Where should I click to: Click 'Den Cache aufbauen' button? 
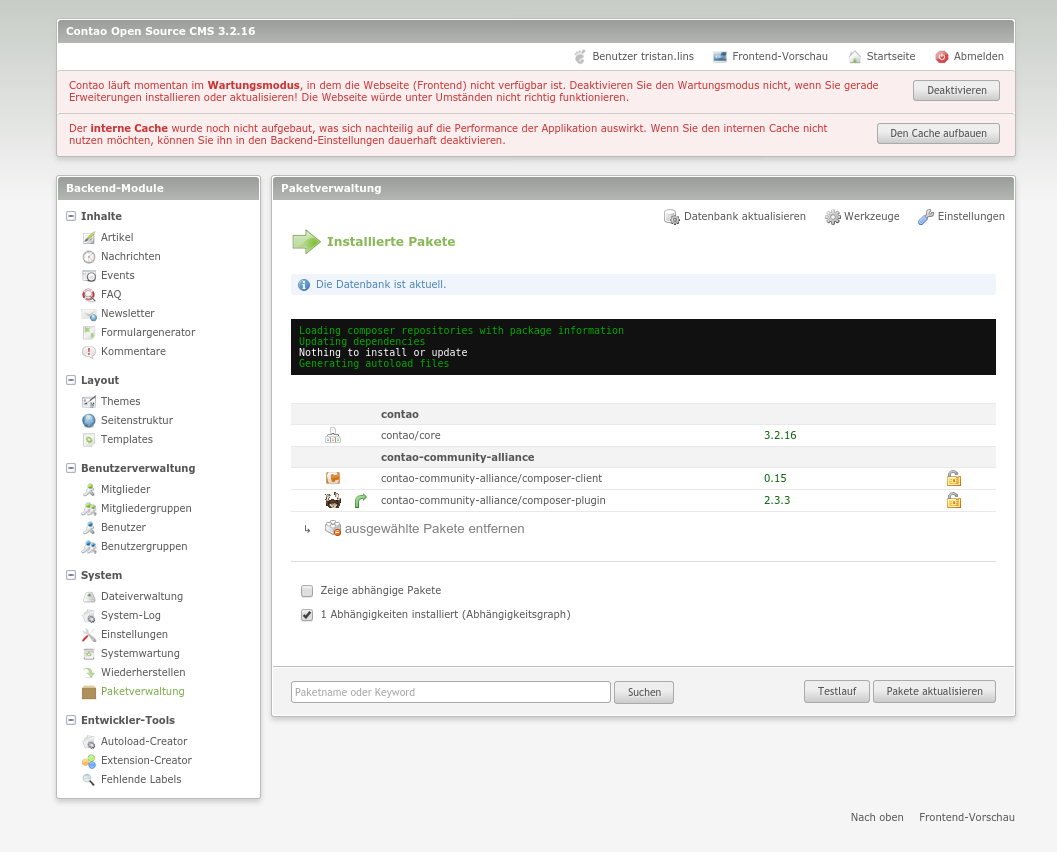[938, 133]
